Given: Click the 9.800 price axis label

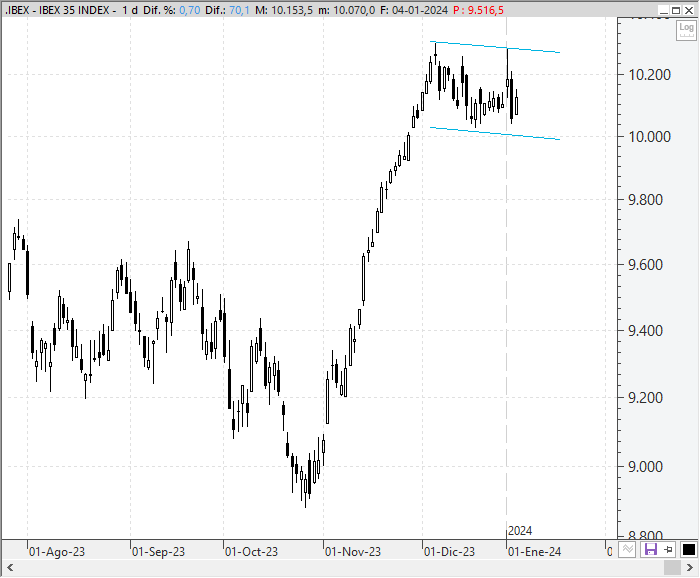Looking at the screenshot, I should (x=646, y=200).
